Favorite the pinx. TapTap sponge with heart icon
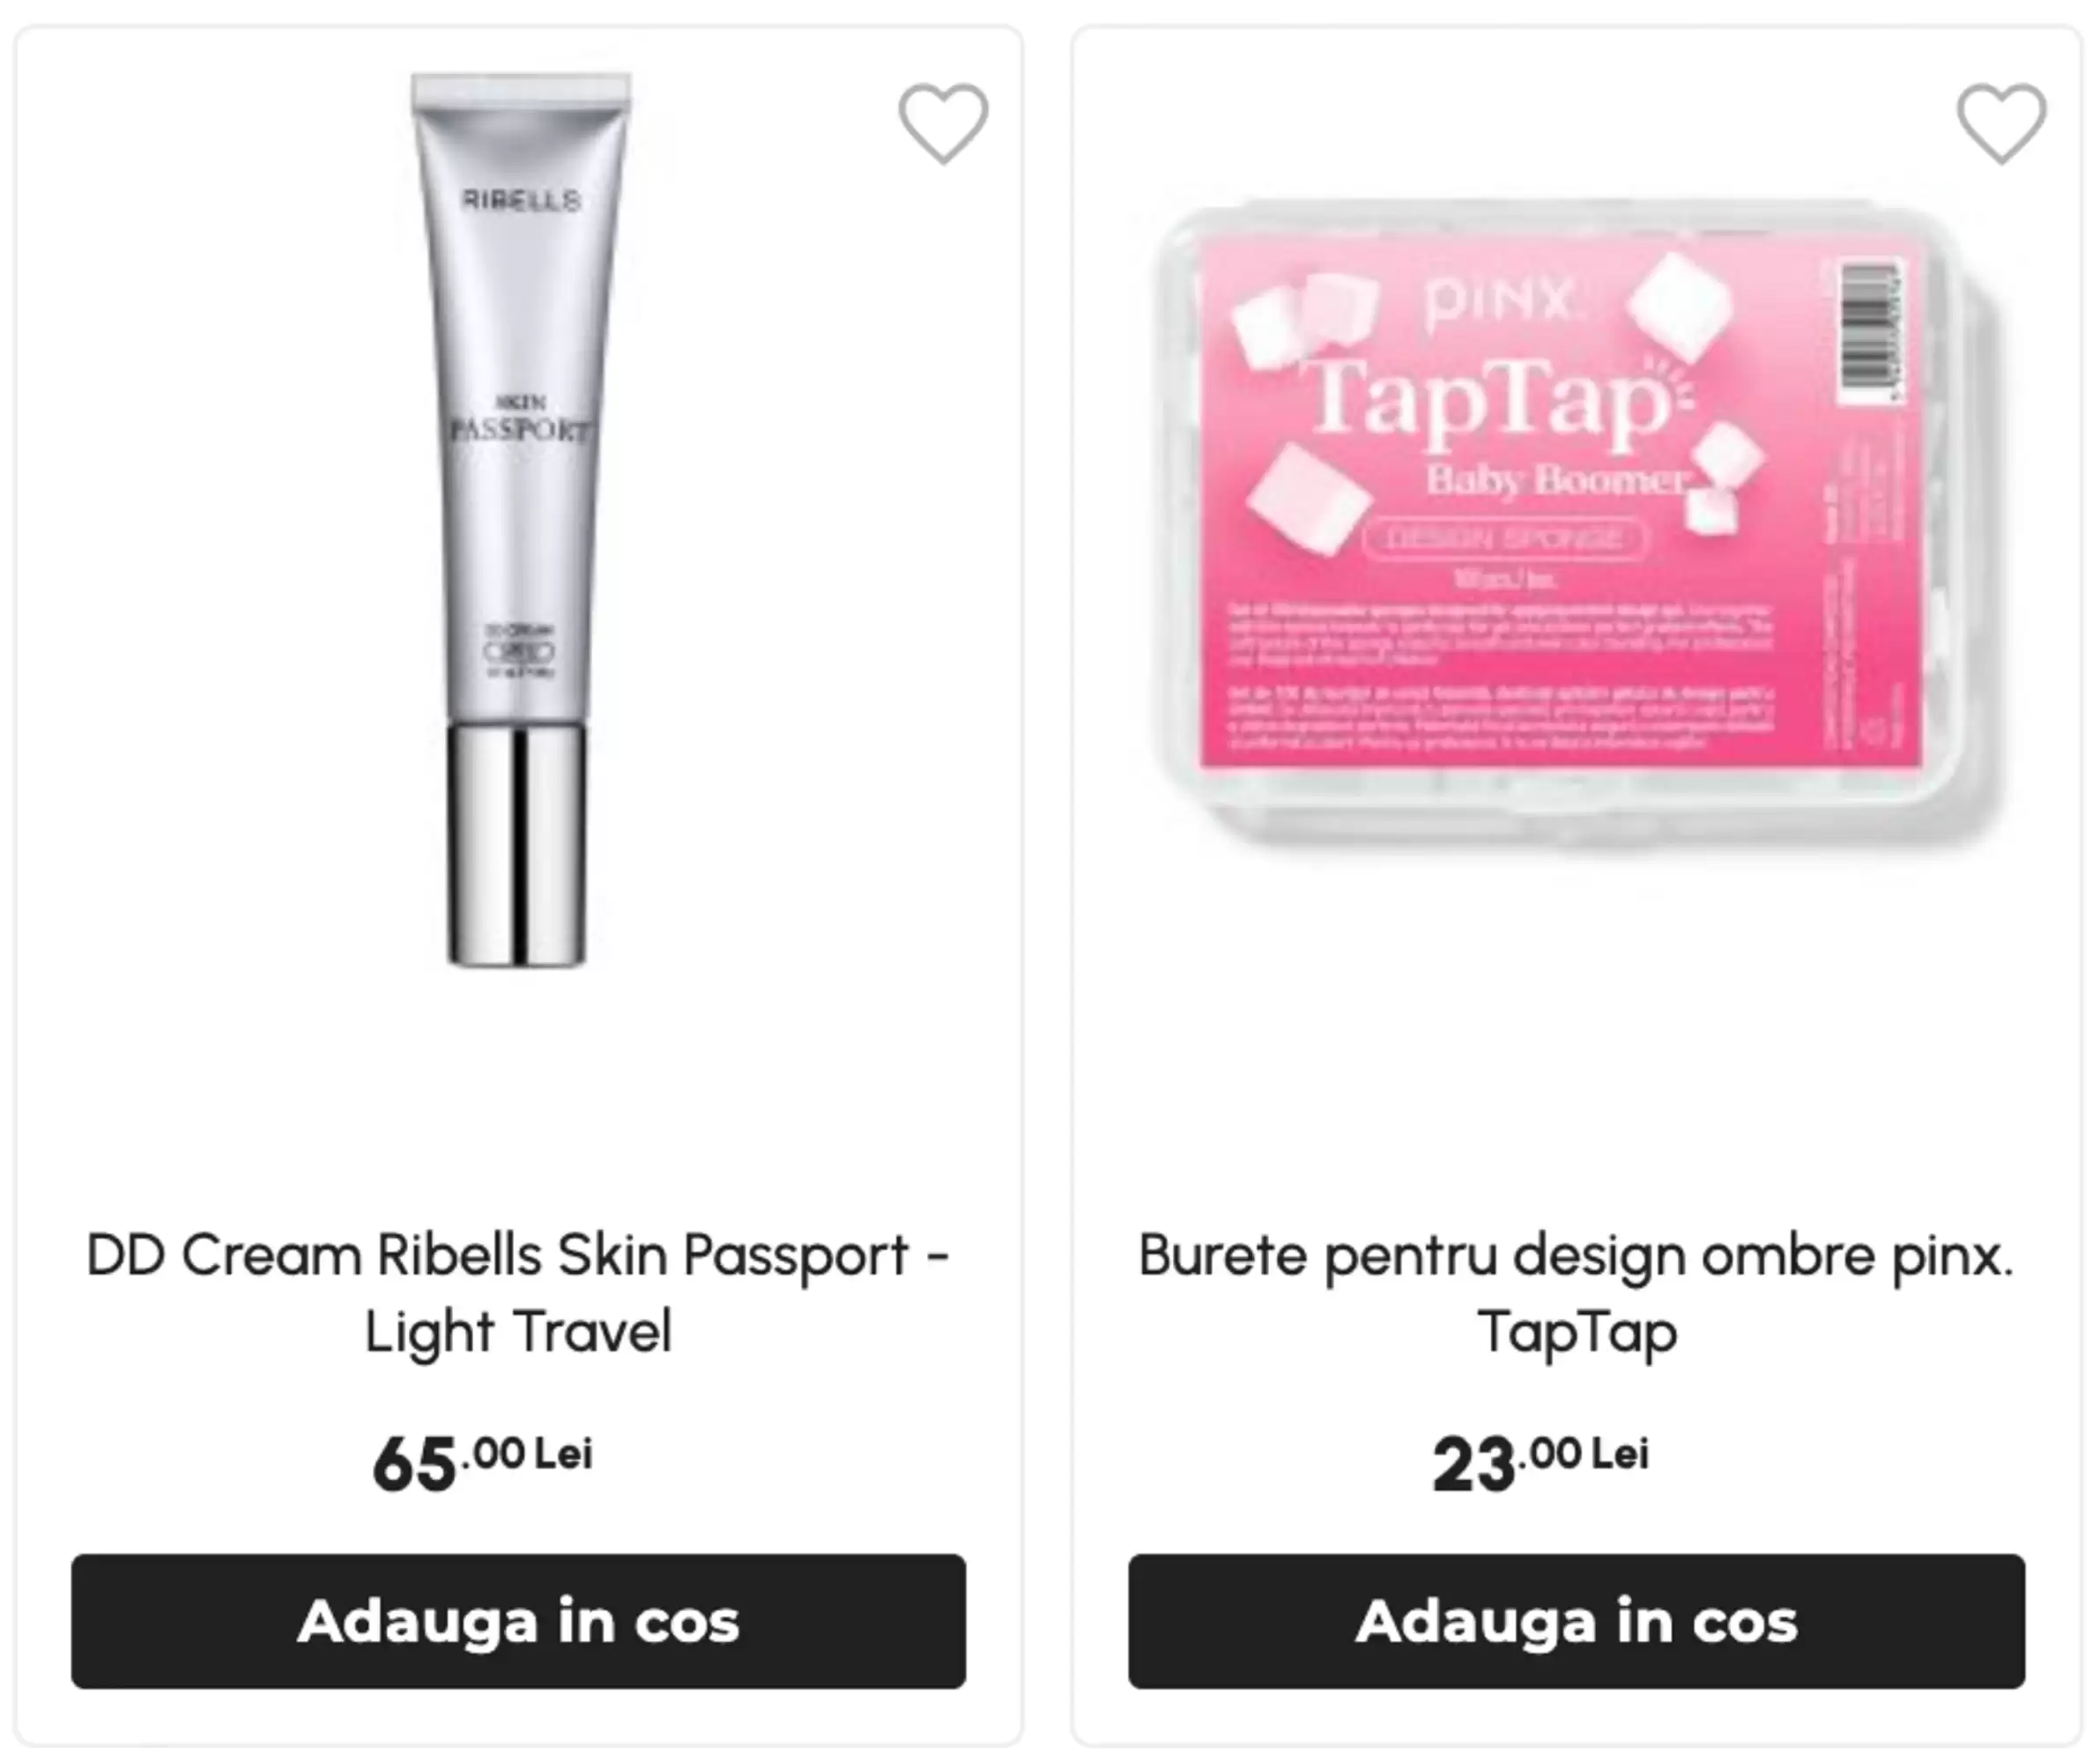The image size is (2100, 1762). tap(2001, 123)
